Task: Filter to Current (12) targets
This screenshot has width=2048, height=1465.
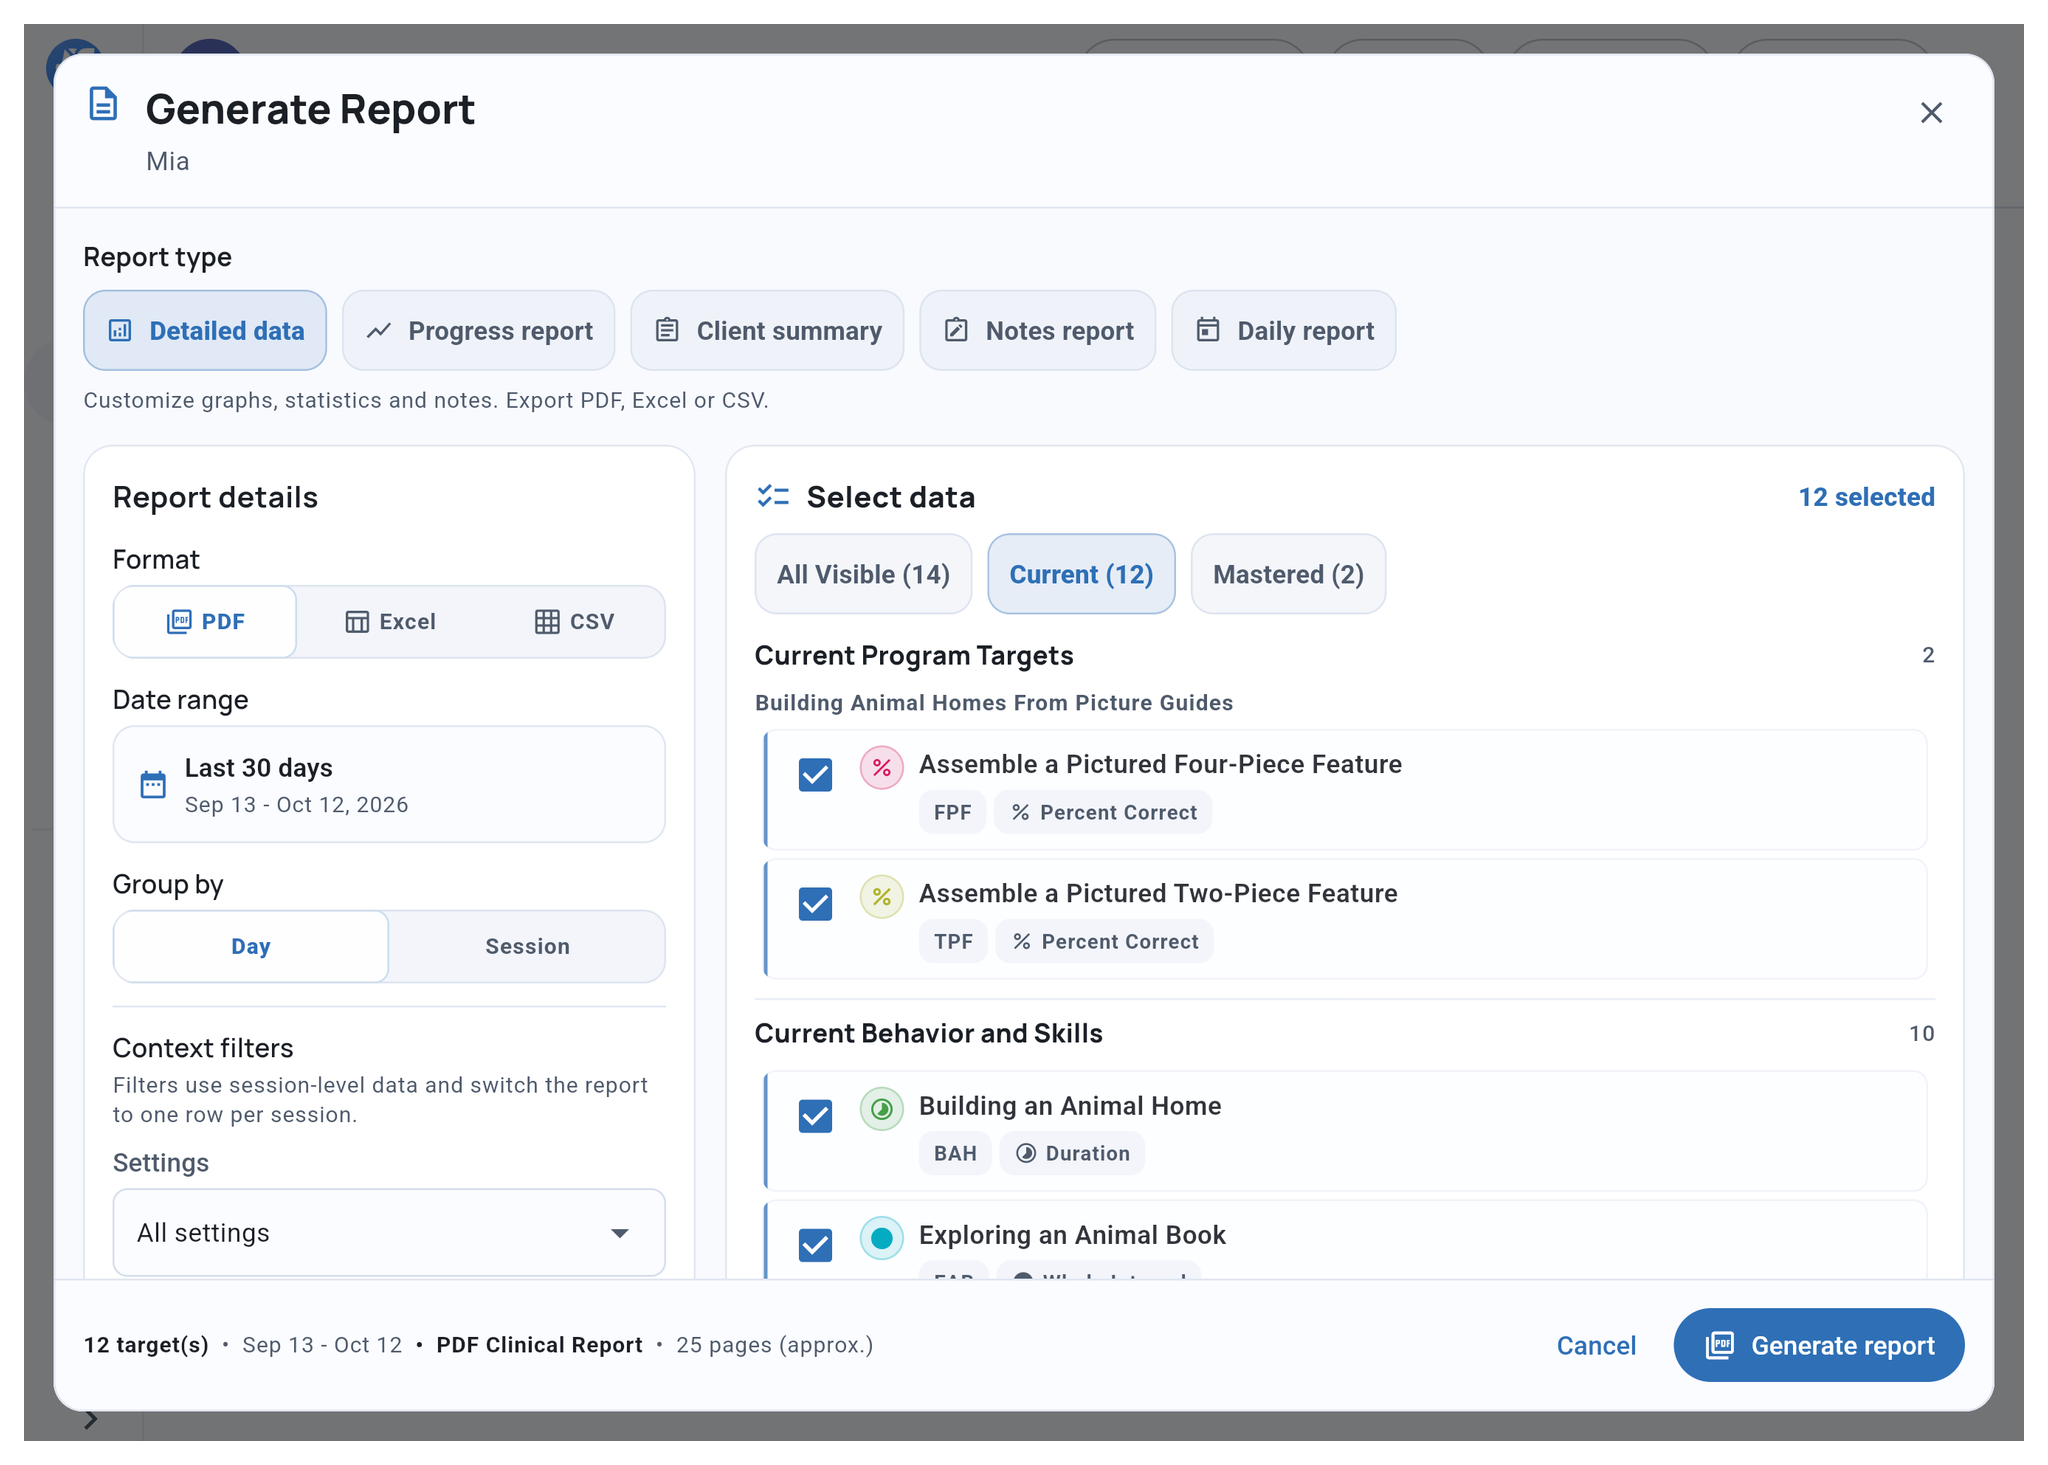Action: coord(1081,575)
